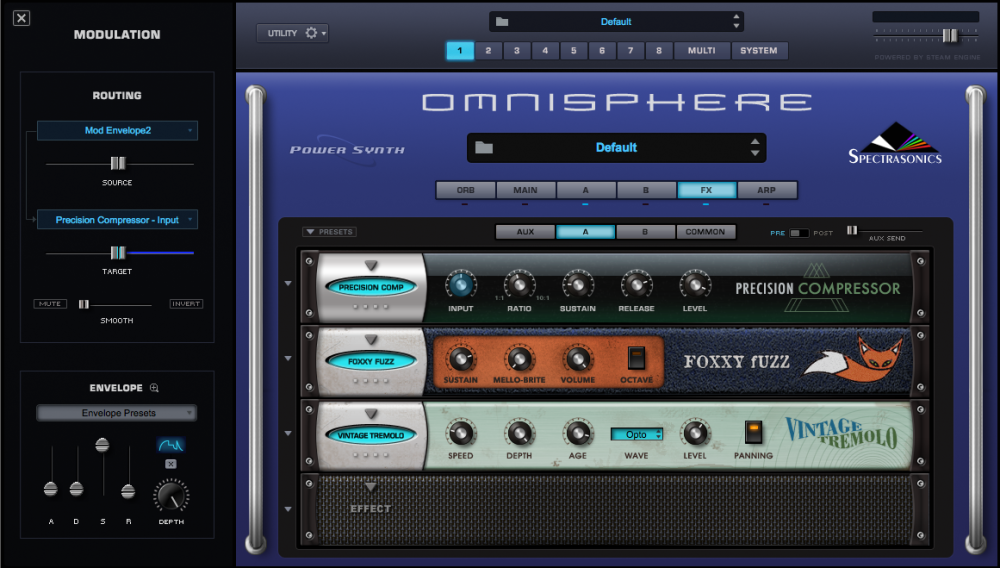Expand arrow left of Precision Comp rack

(288, 284)
